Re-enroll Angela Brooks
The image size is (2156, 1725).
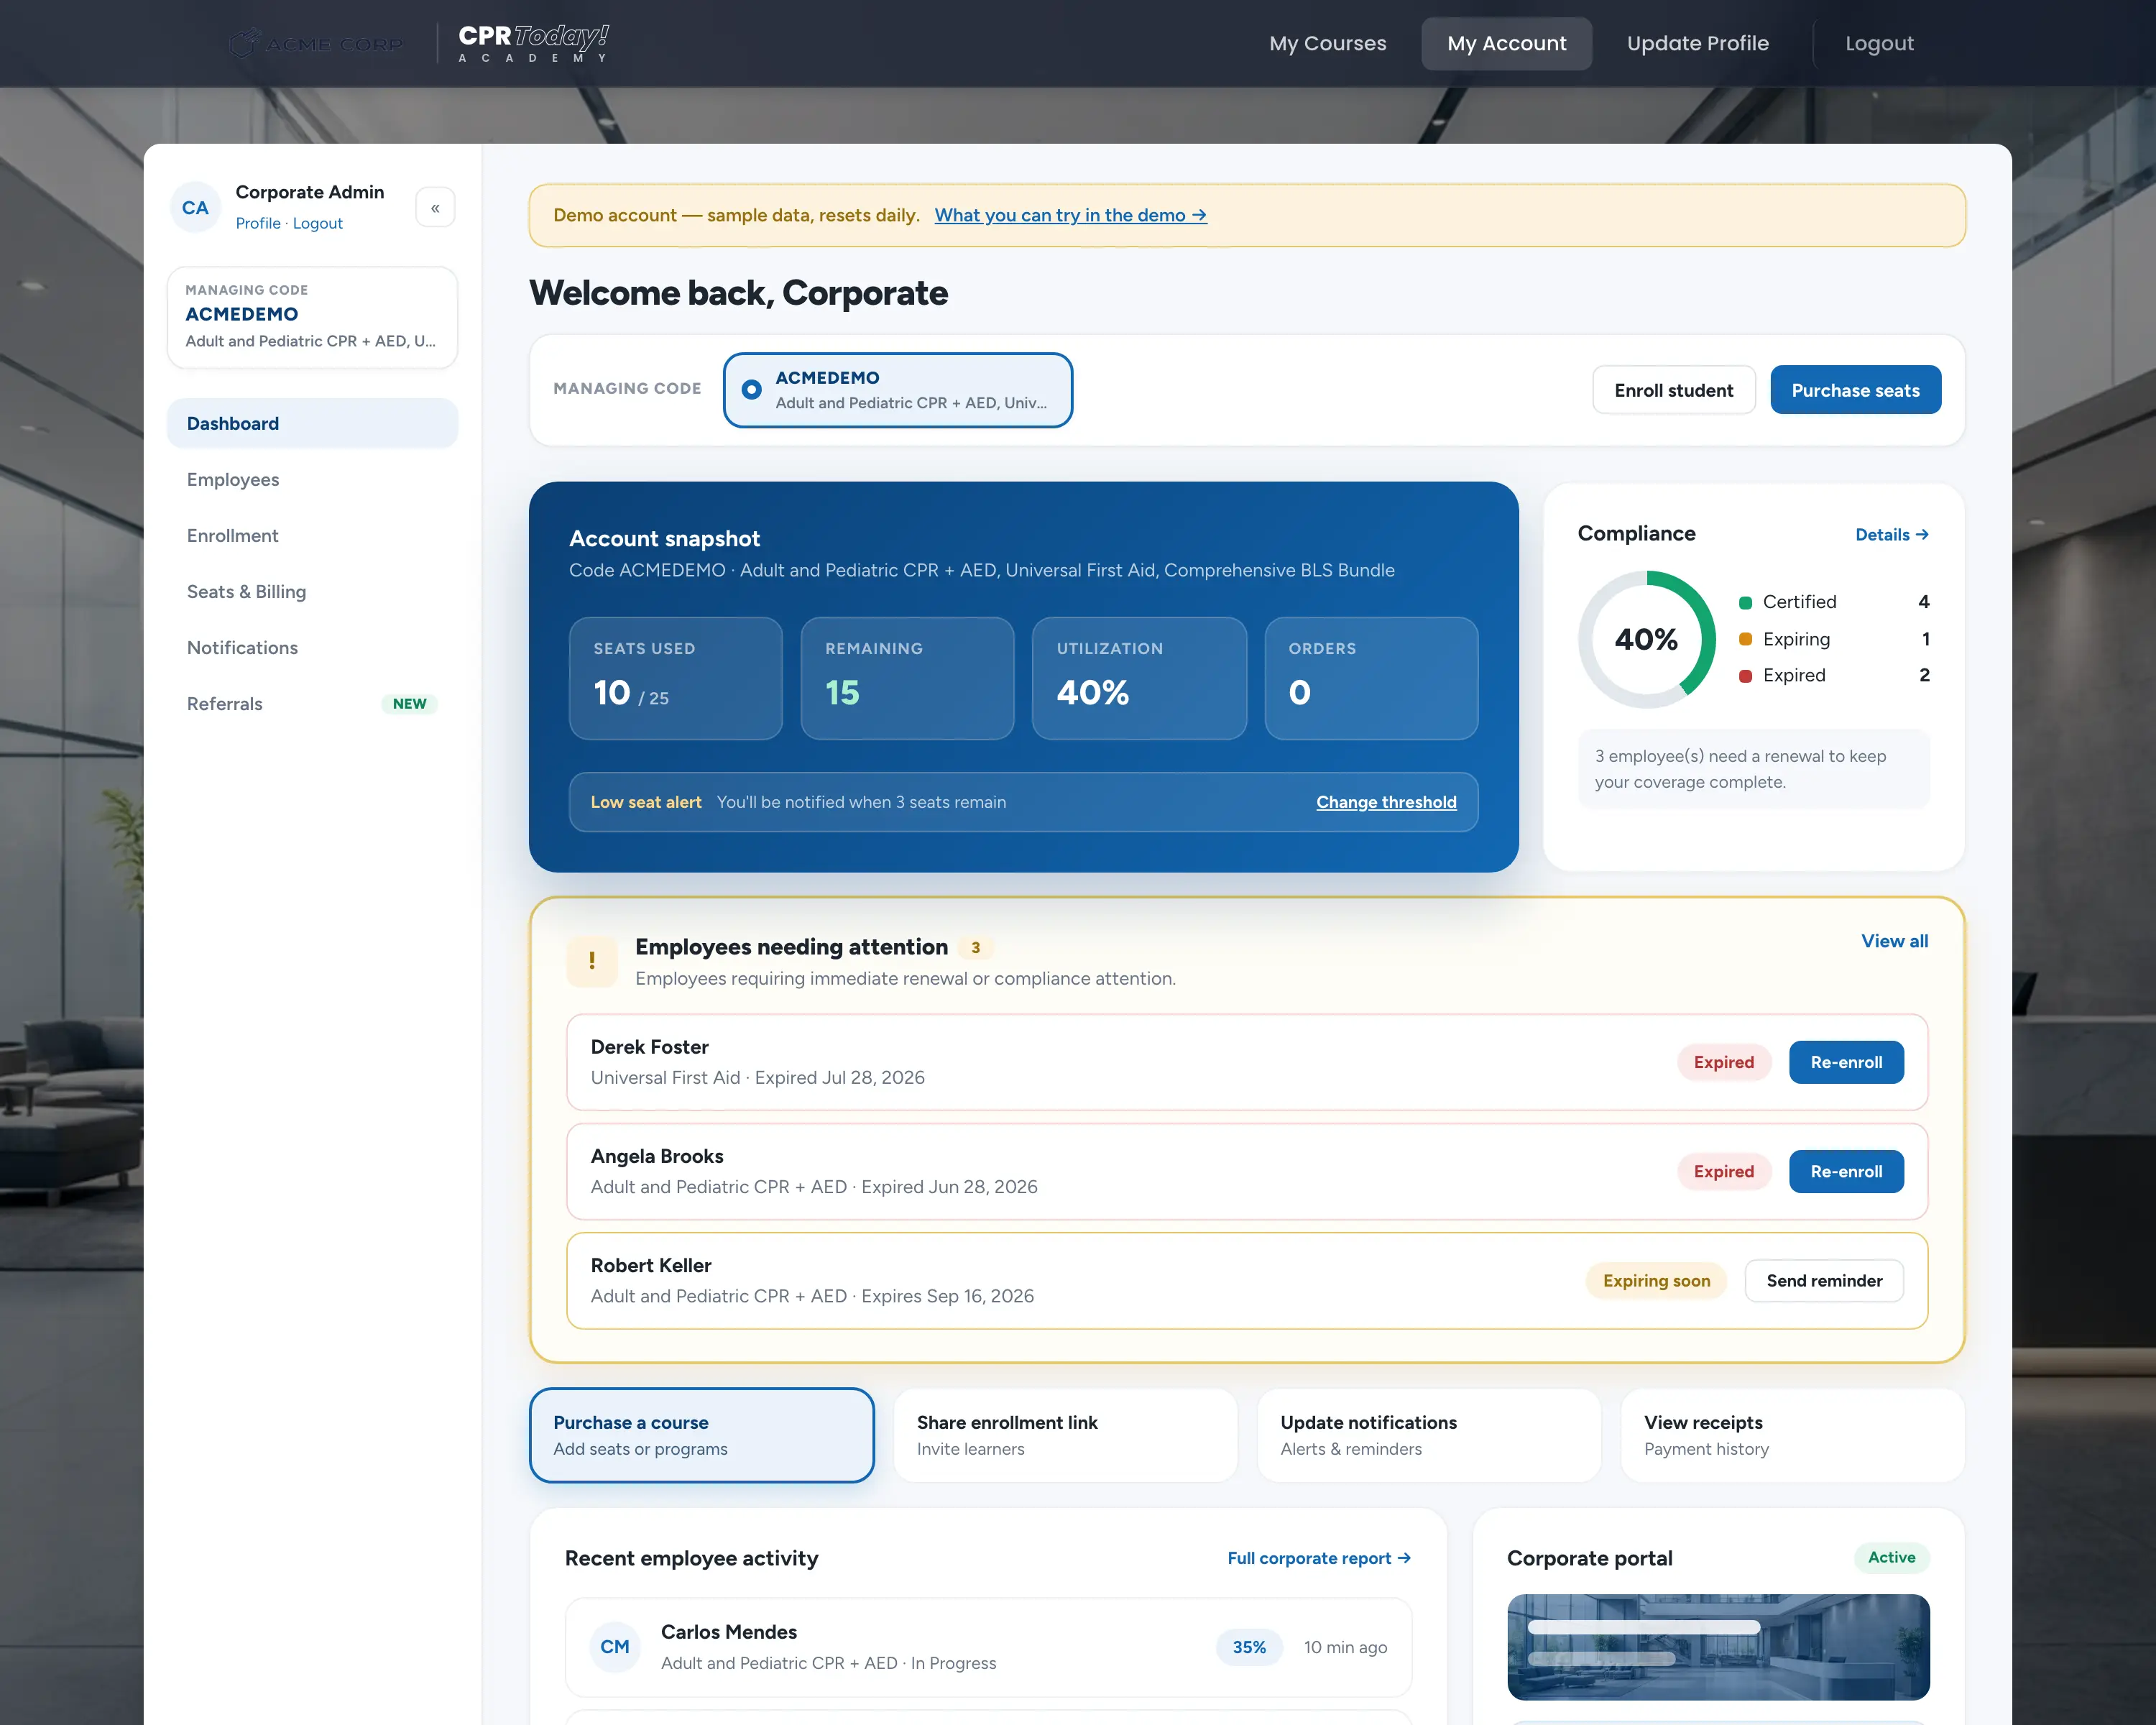[1846, 1171]
